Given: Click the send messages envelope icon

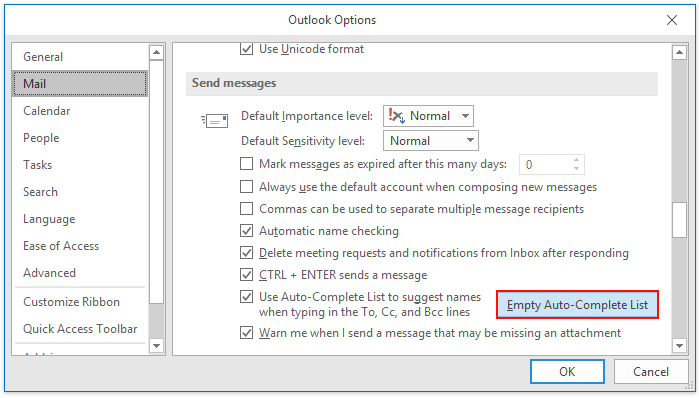Looking at the screenshot, I should point(215,120).
